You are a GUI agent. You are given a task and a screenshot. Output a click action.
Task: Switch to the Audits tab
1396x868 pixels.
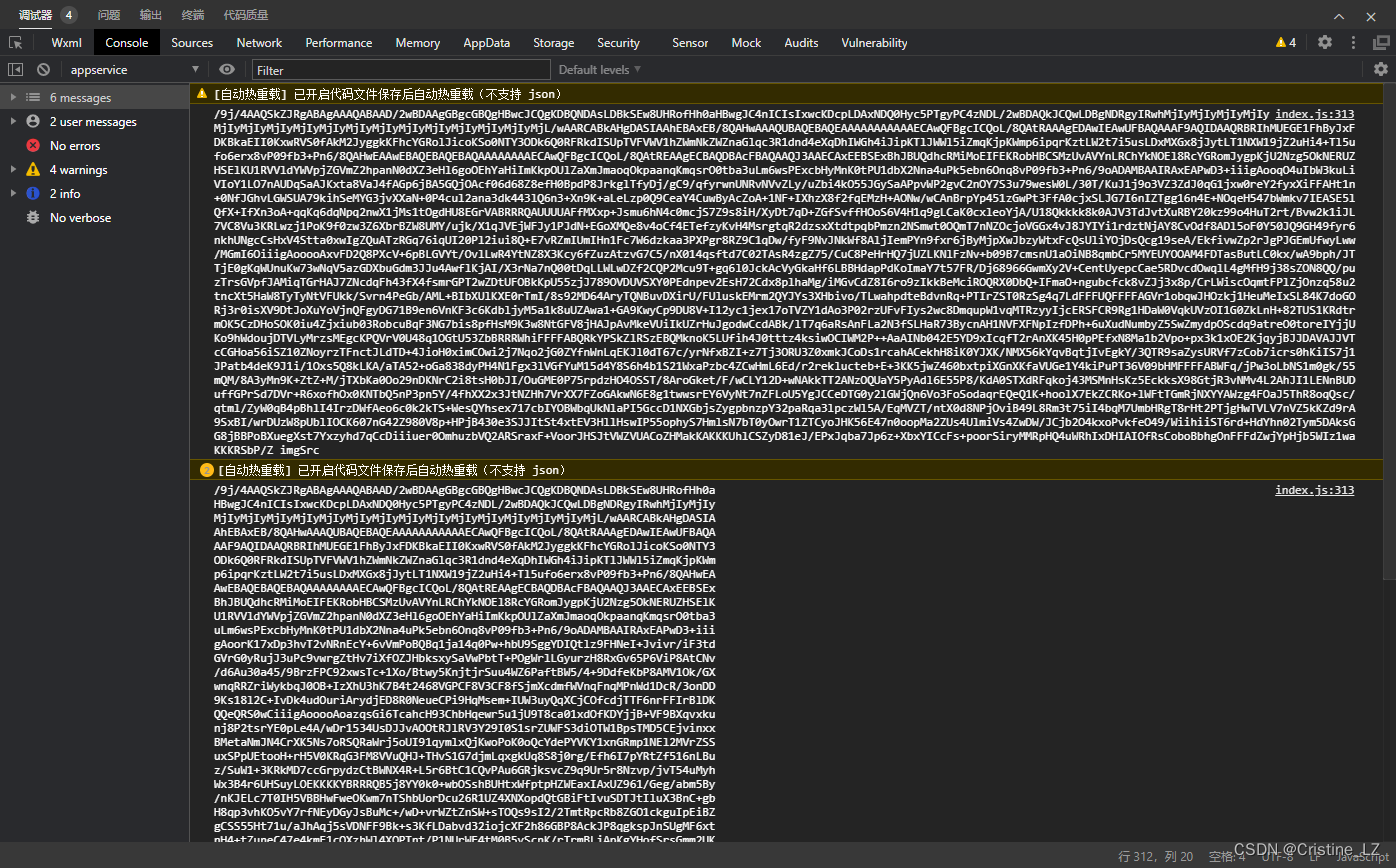tap(801, 43)
